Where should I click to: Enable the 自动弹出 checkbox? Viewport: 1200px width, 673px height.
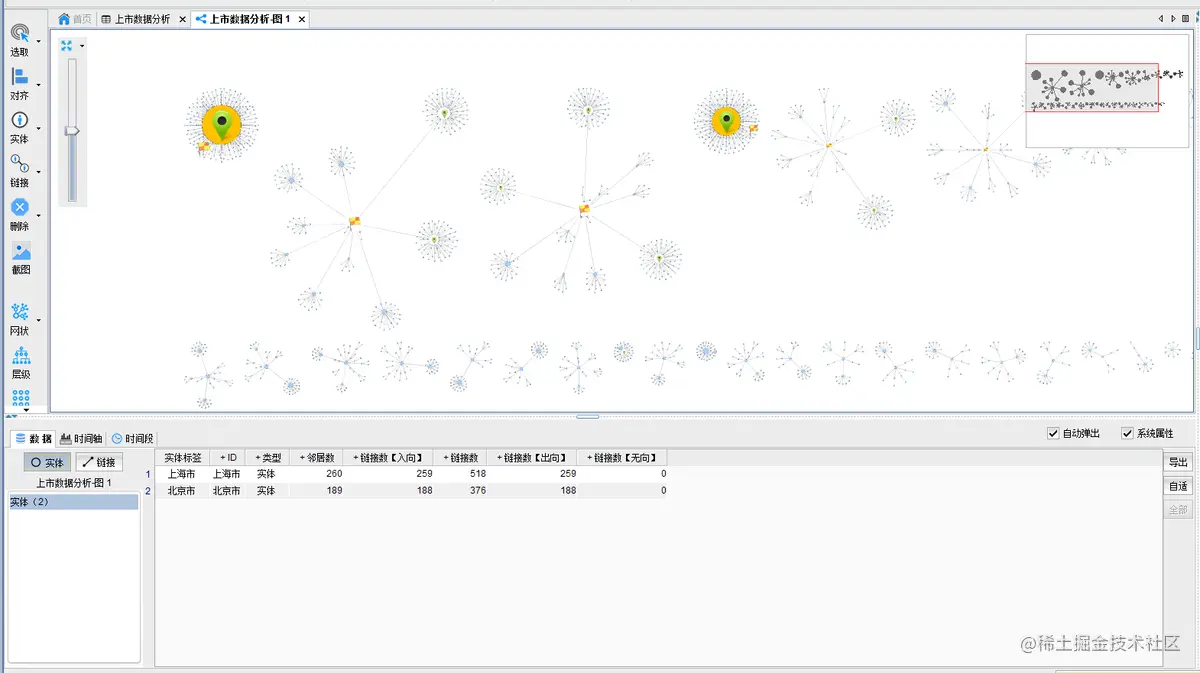click(x=1053, y=433)
